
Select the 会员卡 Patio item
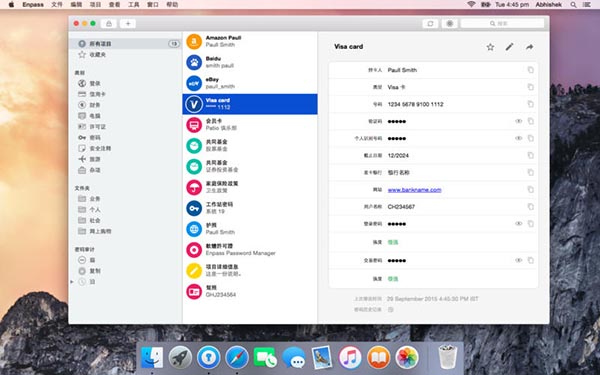(x=250, y=124)
